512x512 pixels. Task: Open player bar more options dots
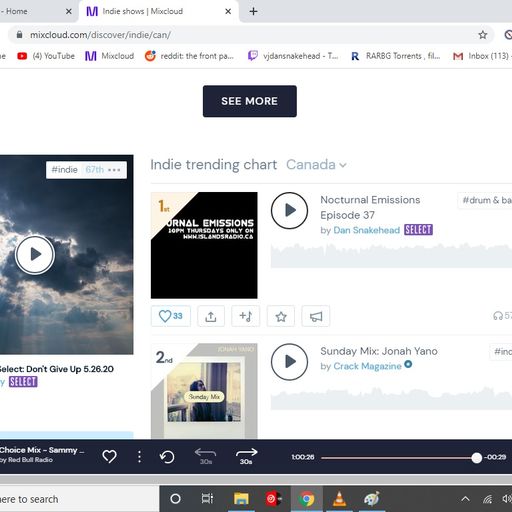coord(139,457)
